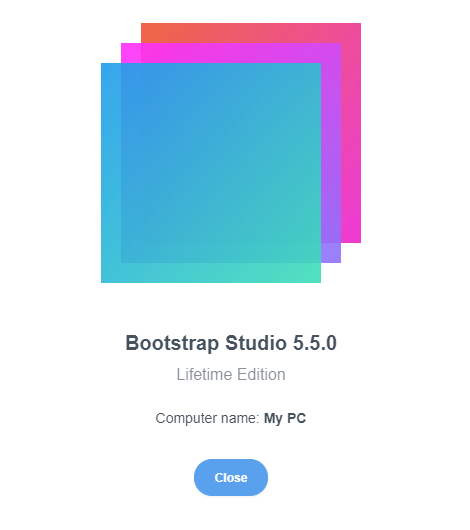Click the Close button
This screenshot has height=530, width=470.
pos(231,477)
